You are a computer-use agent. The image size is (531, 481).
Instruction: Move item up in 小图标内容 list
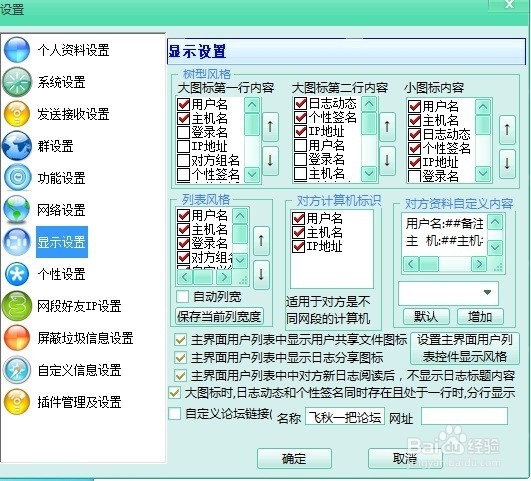[507, 130]
